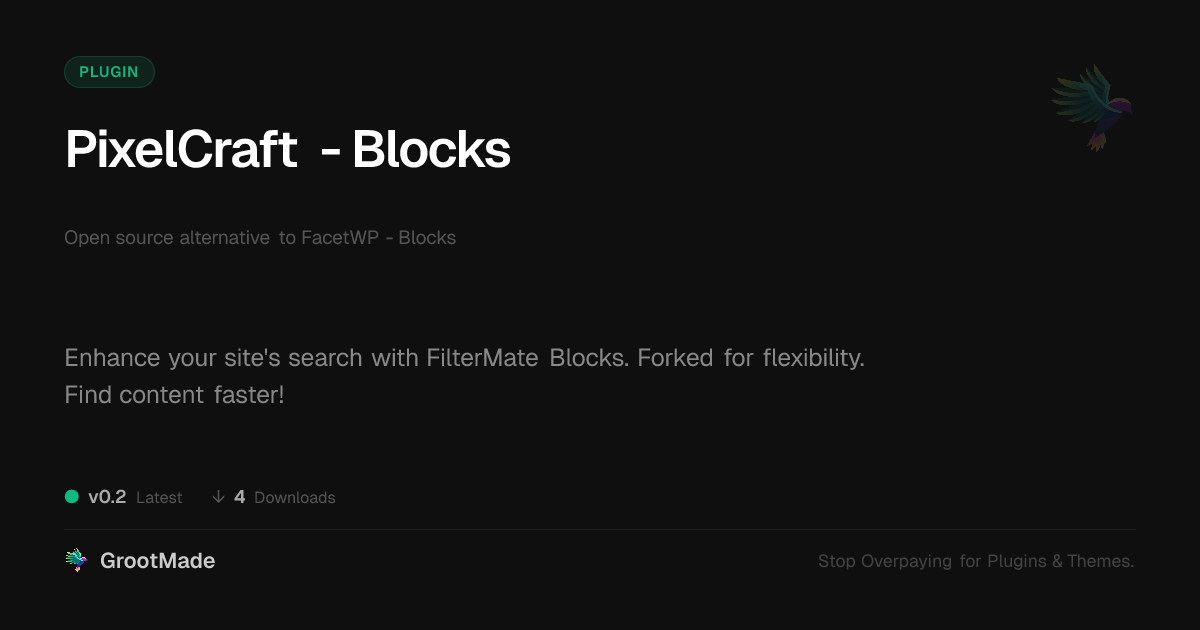Viewport: 1200px width, 630px height.
Task: Click the "Open source alternative" subtitle text
Action: (x=167, y=238)
